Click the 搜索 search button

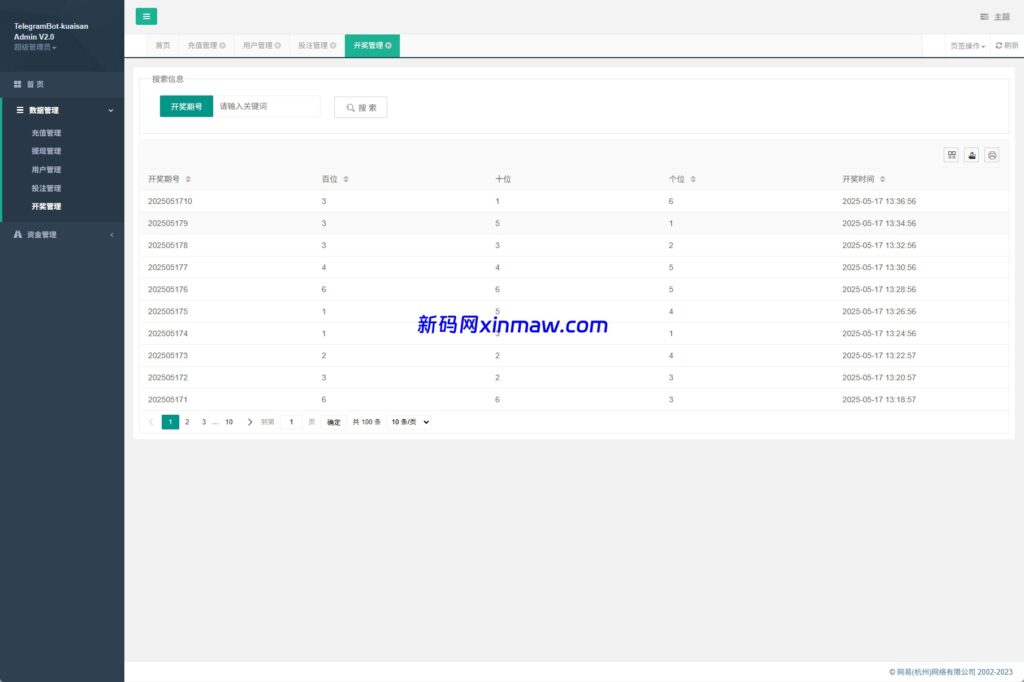[360, 107]
